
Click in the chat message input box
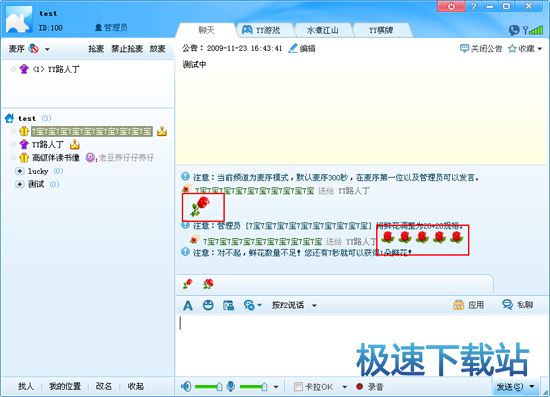tap(361, 345)
